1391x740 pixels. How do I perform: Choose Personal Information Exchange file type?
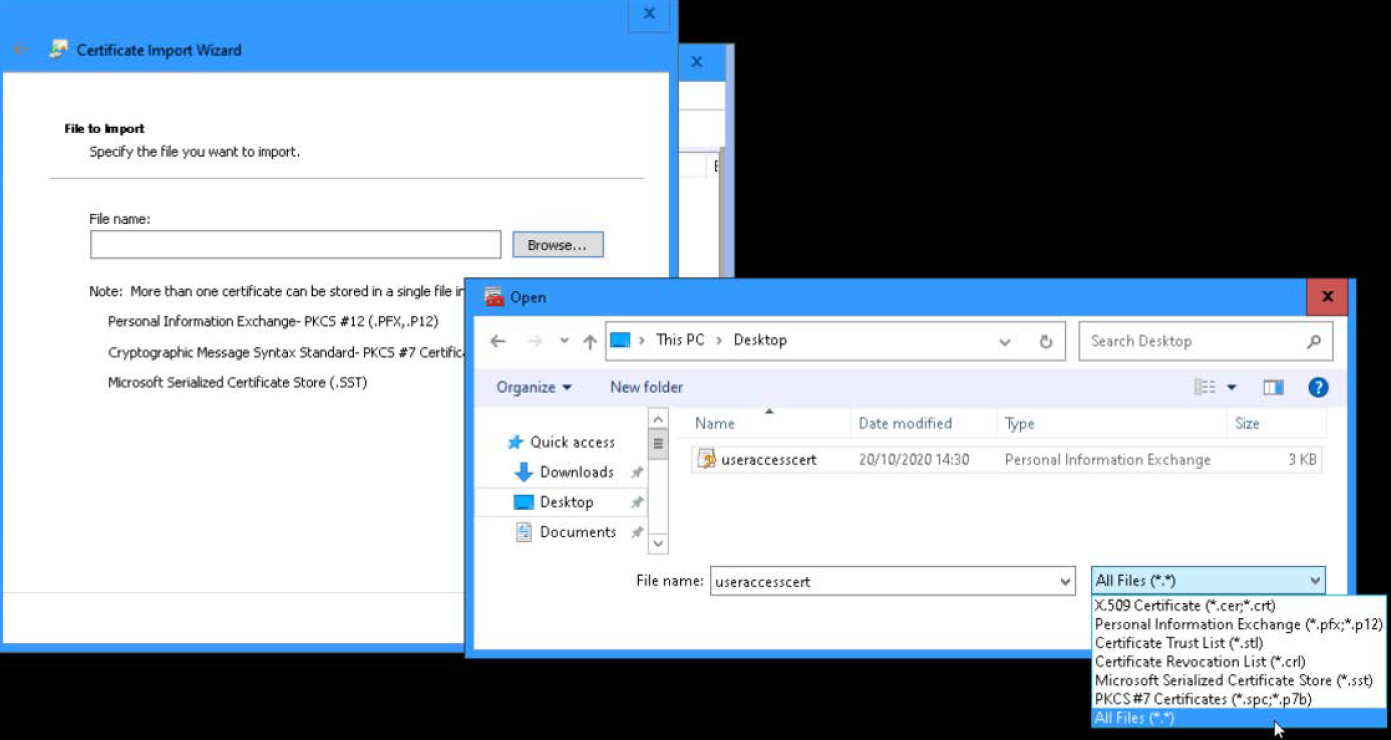pyautogui.click(x=1238, y=624)
